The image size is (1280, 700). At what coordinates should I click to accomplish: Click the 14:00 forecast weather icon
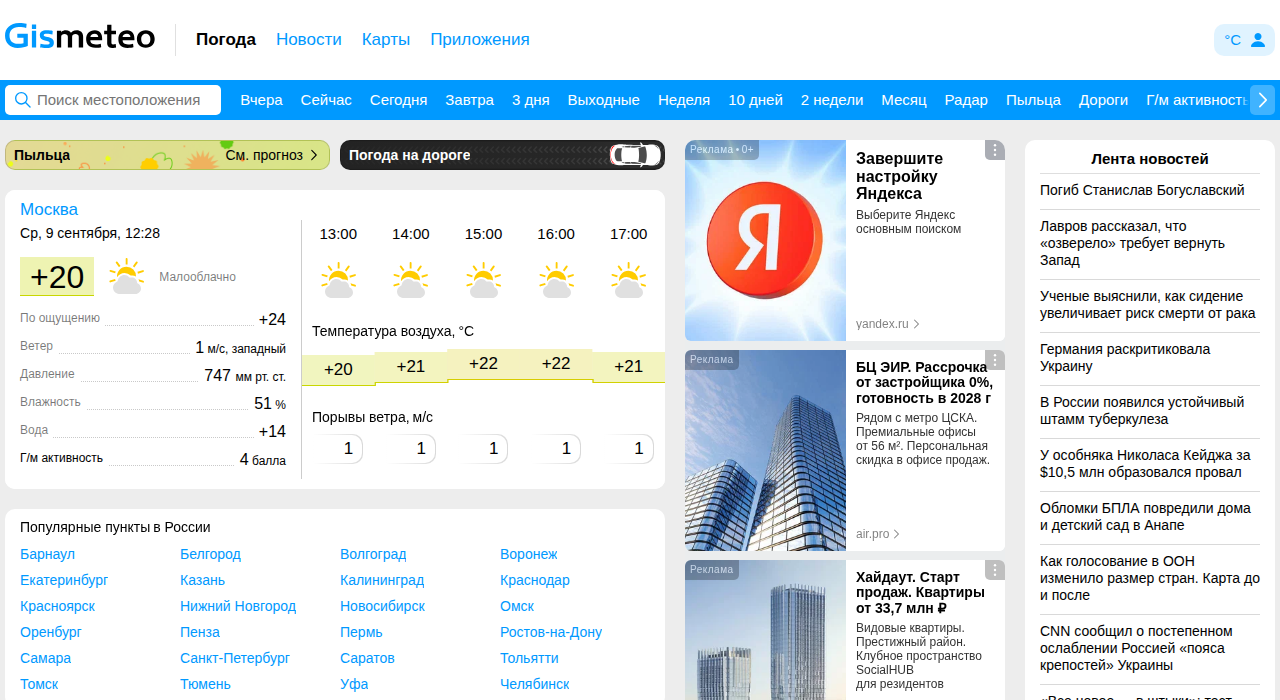(x=411, y=281)
